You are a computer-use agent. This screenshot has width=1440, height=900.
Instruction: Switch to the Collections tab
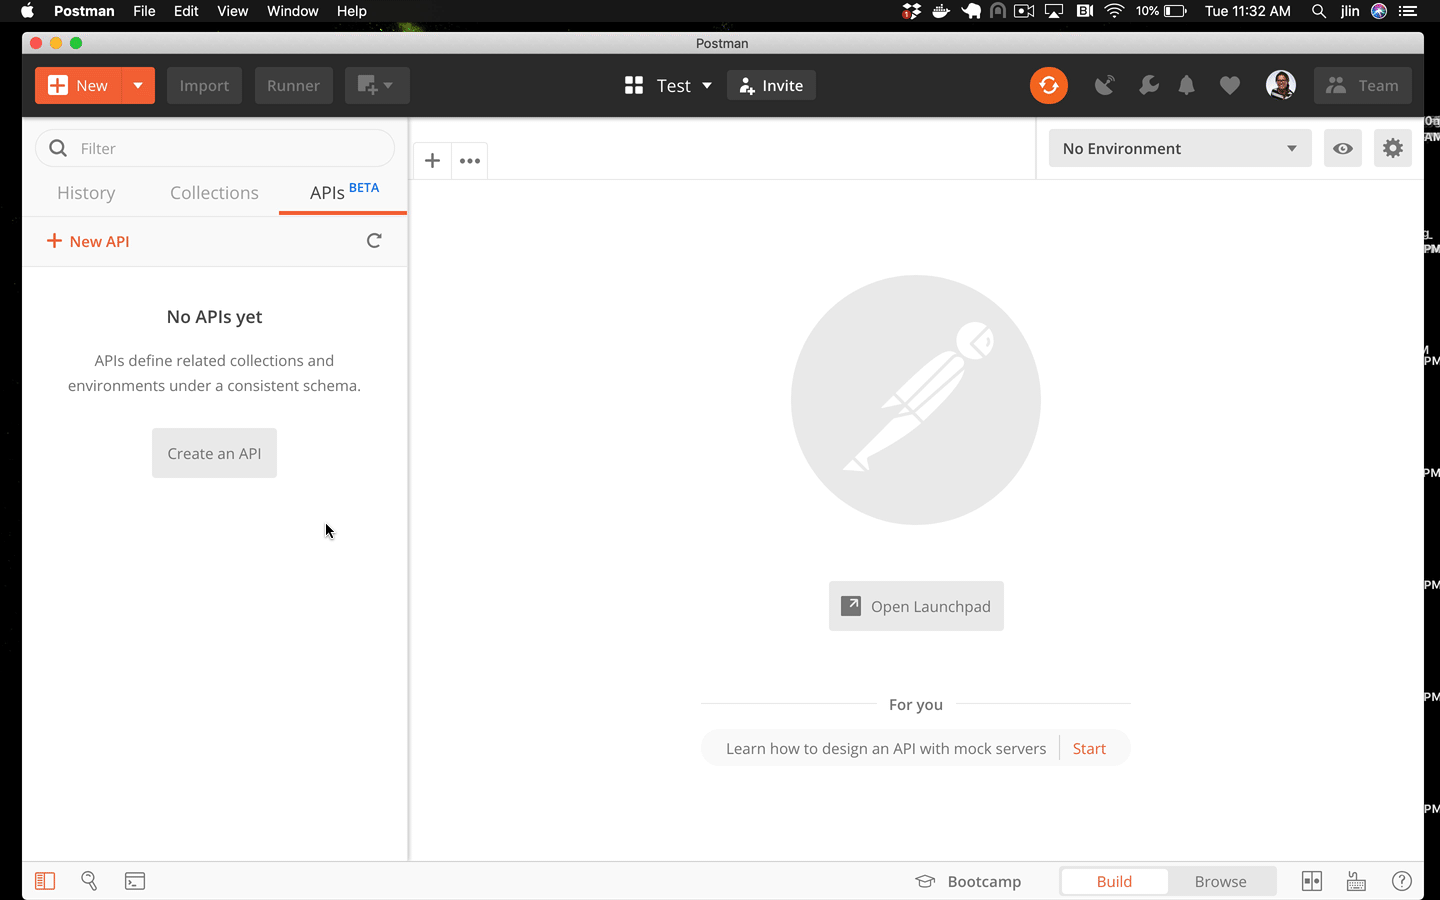point(214,193)
